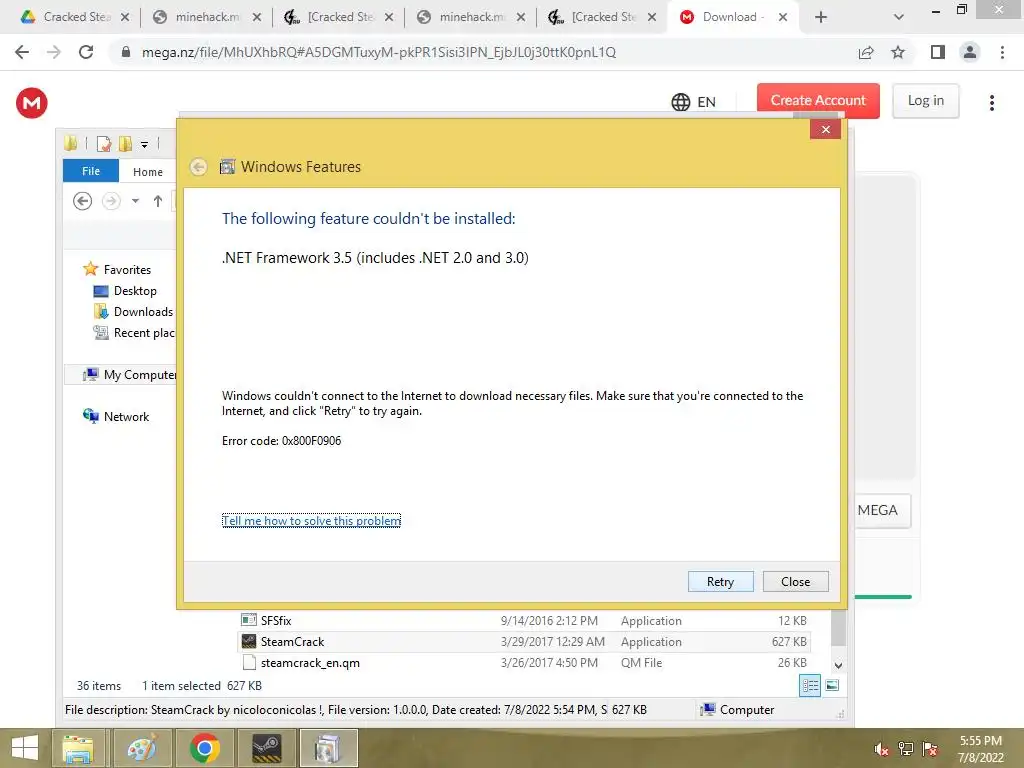Click the Chrome forward arrow

54,52
